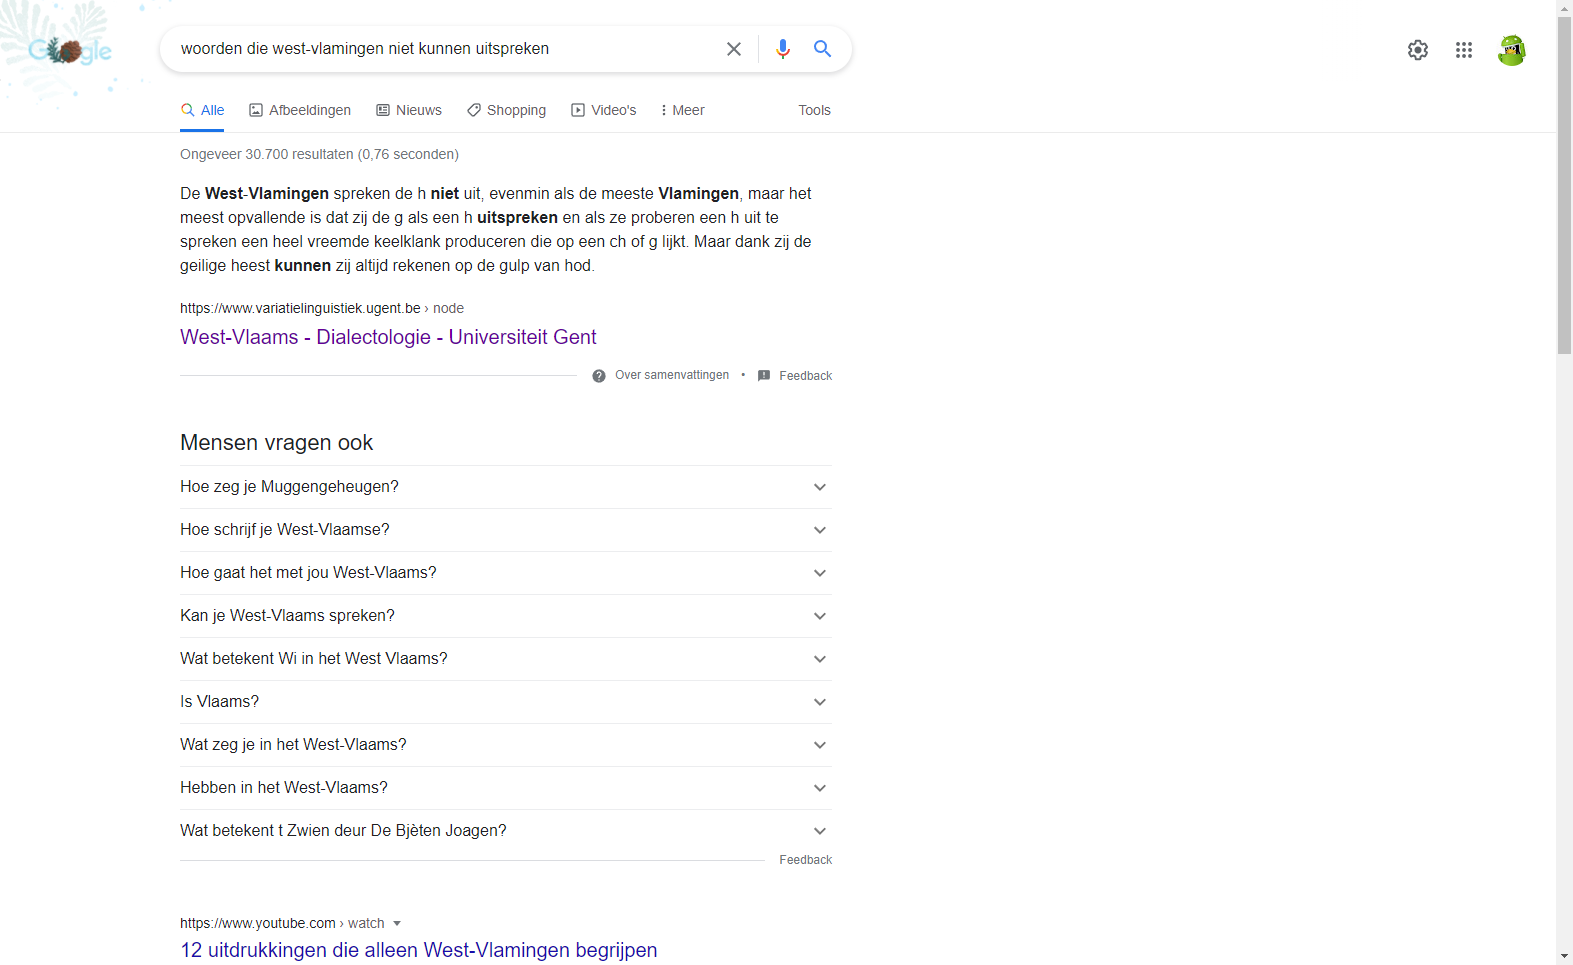The image size is (1573, 965).
Task: Open the account profile avatar
Action: tap(1511, 50)
